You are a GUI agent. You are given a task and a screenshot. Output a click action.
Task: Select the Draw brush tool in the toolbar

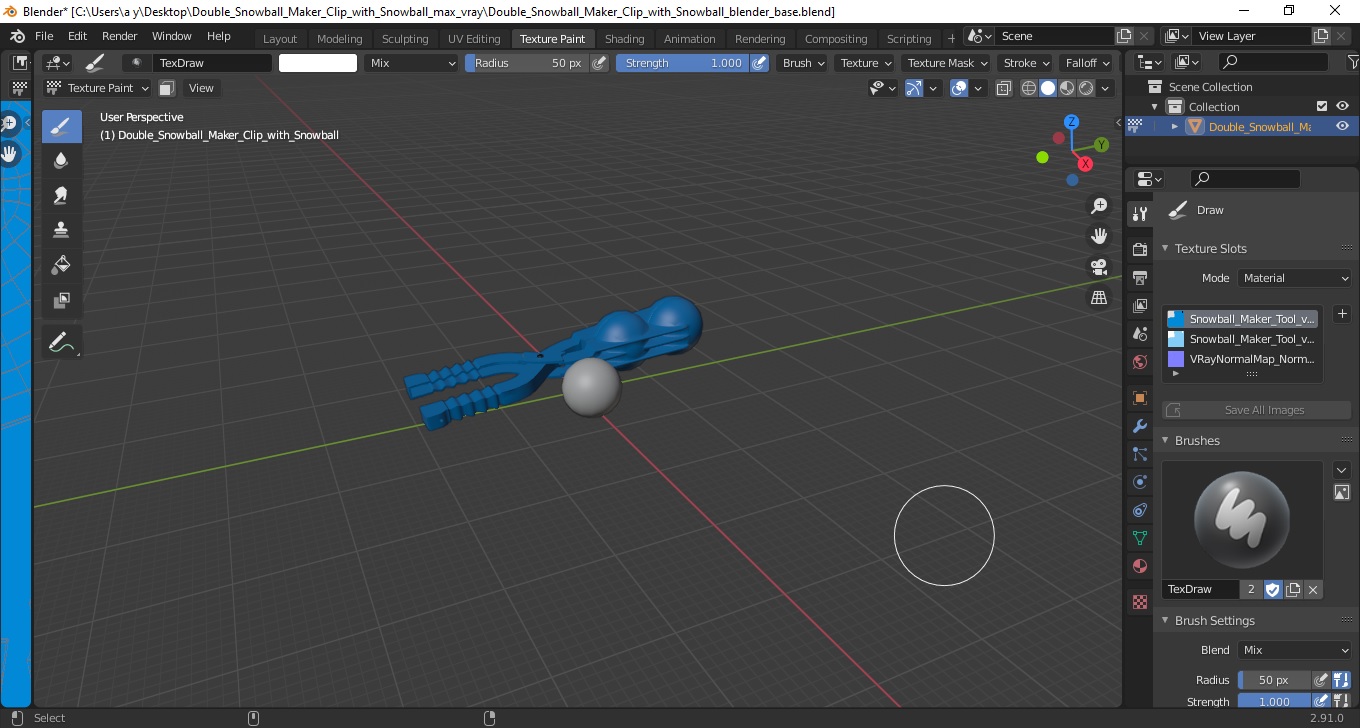coord(61,126)
